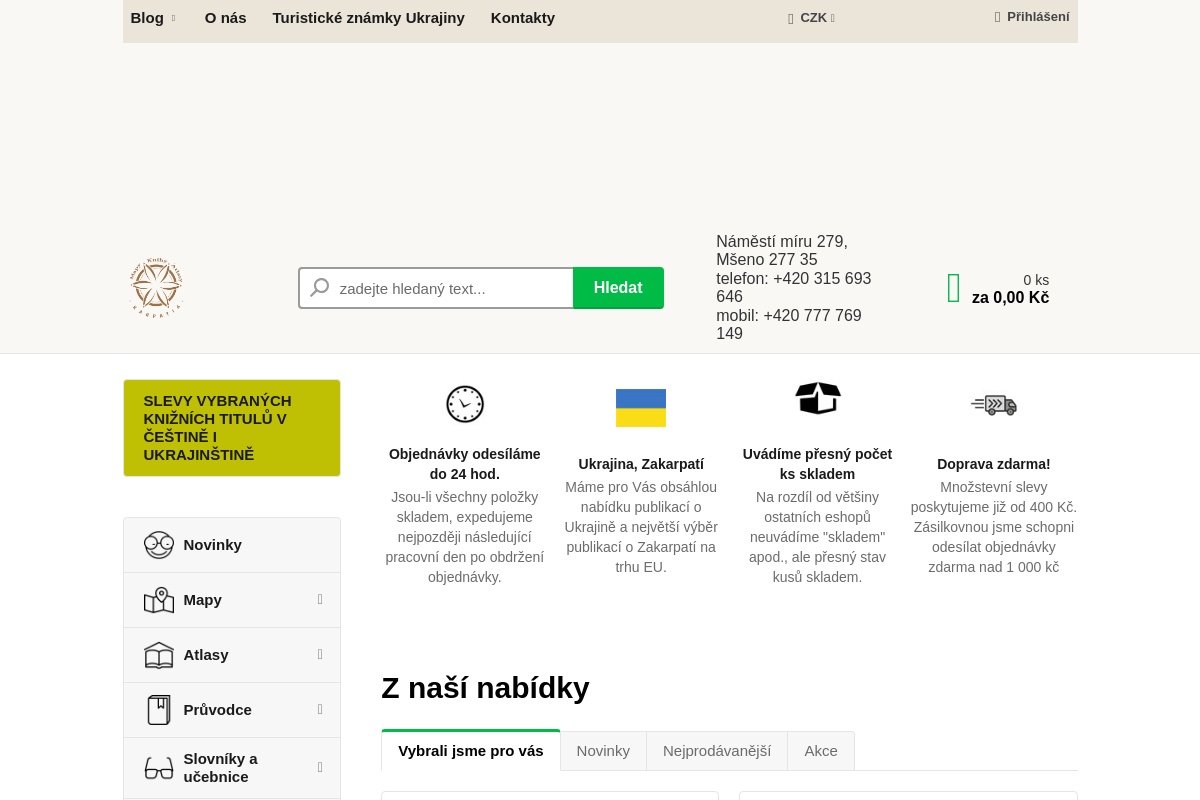
Task: Expand the Mapy submenu chevron
Action: click(320, 599)
